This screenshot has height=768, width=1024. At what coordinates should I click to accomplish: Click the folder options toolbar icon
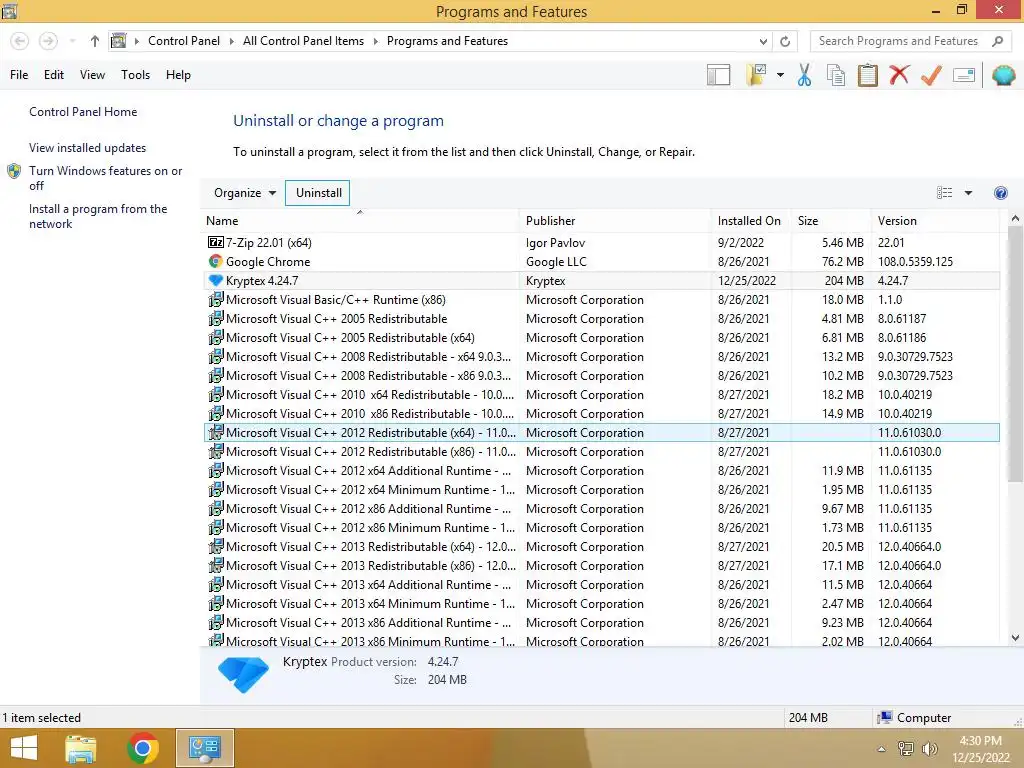(x=756, y=75)
